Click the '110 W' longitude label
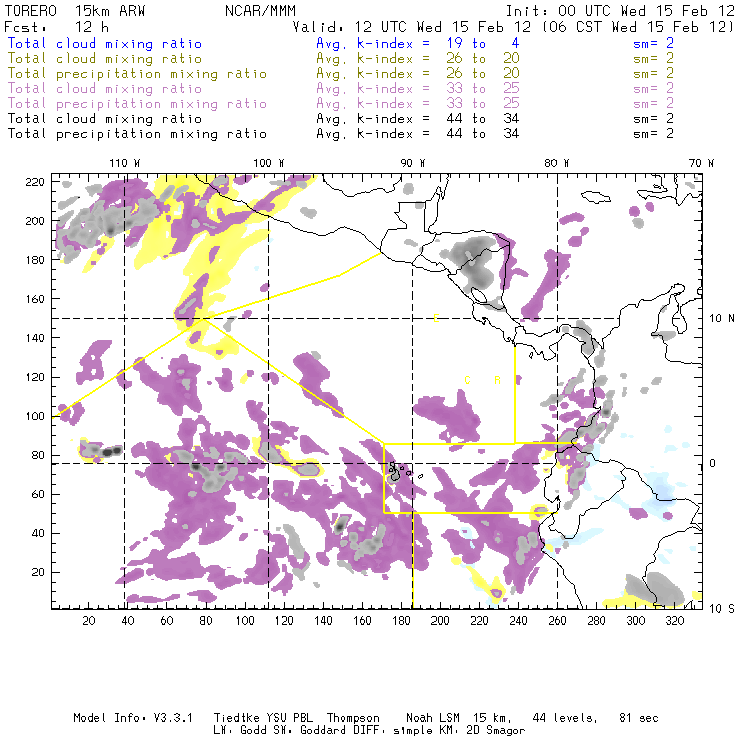Viewport: 740px width, 740px height. point(125,163)
